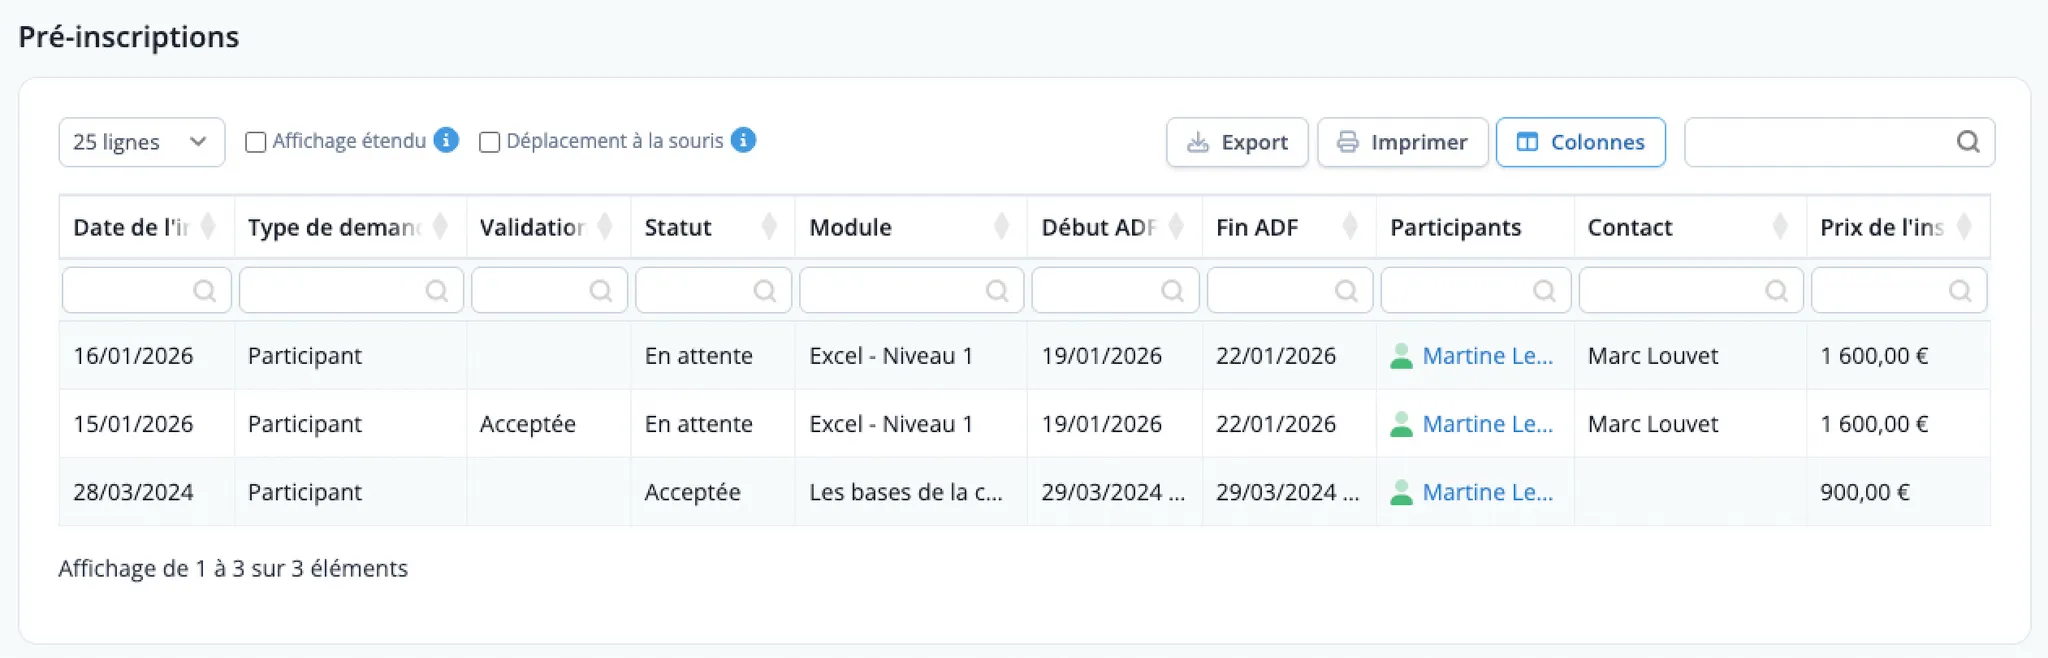Click Fin ADF 29/03/2024 ... cell
2048x658 pixels.
[1288, 492]
